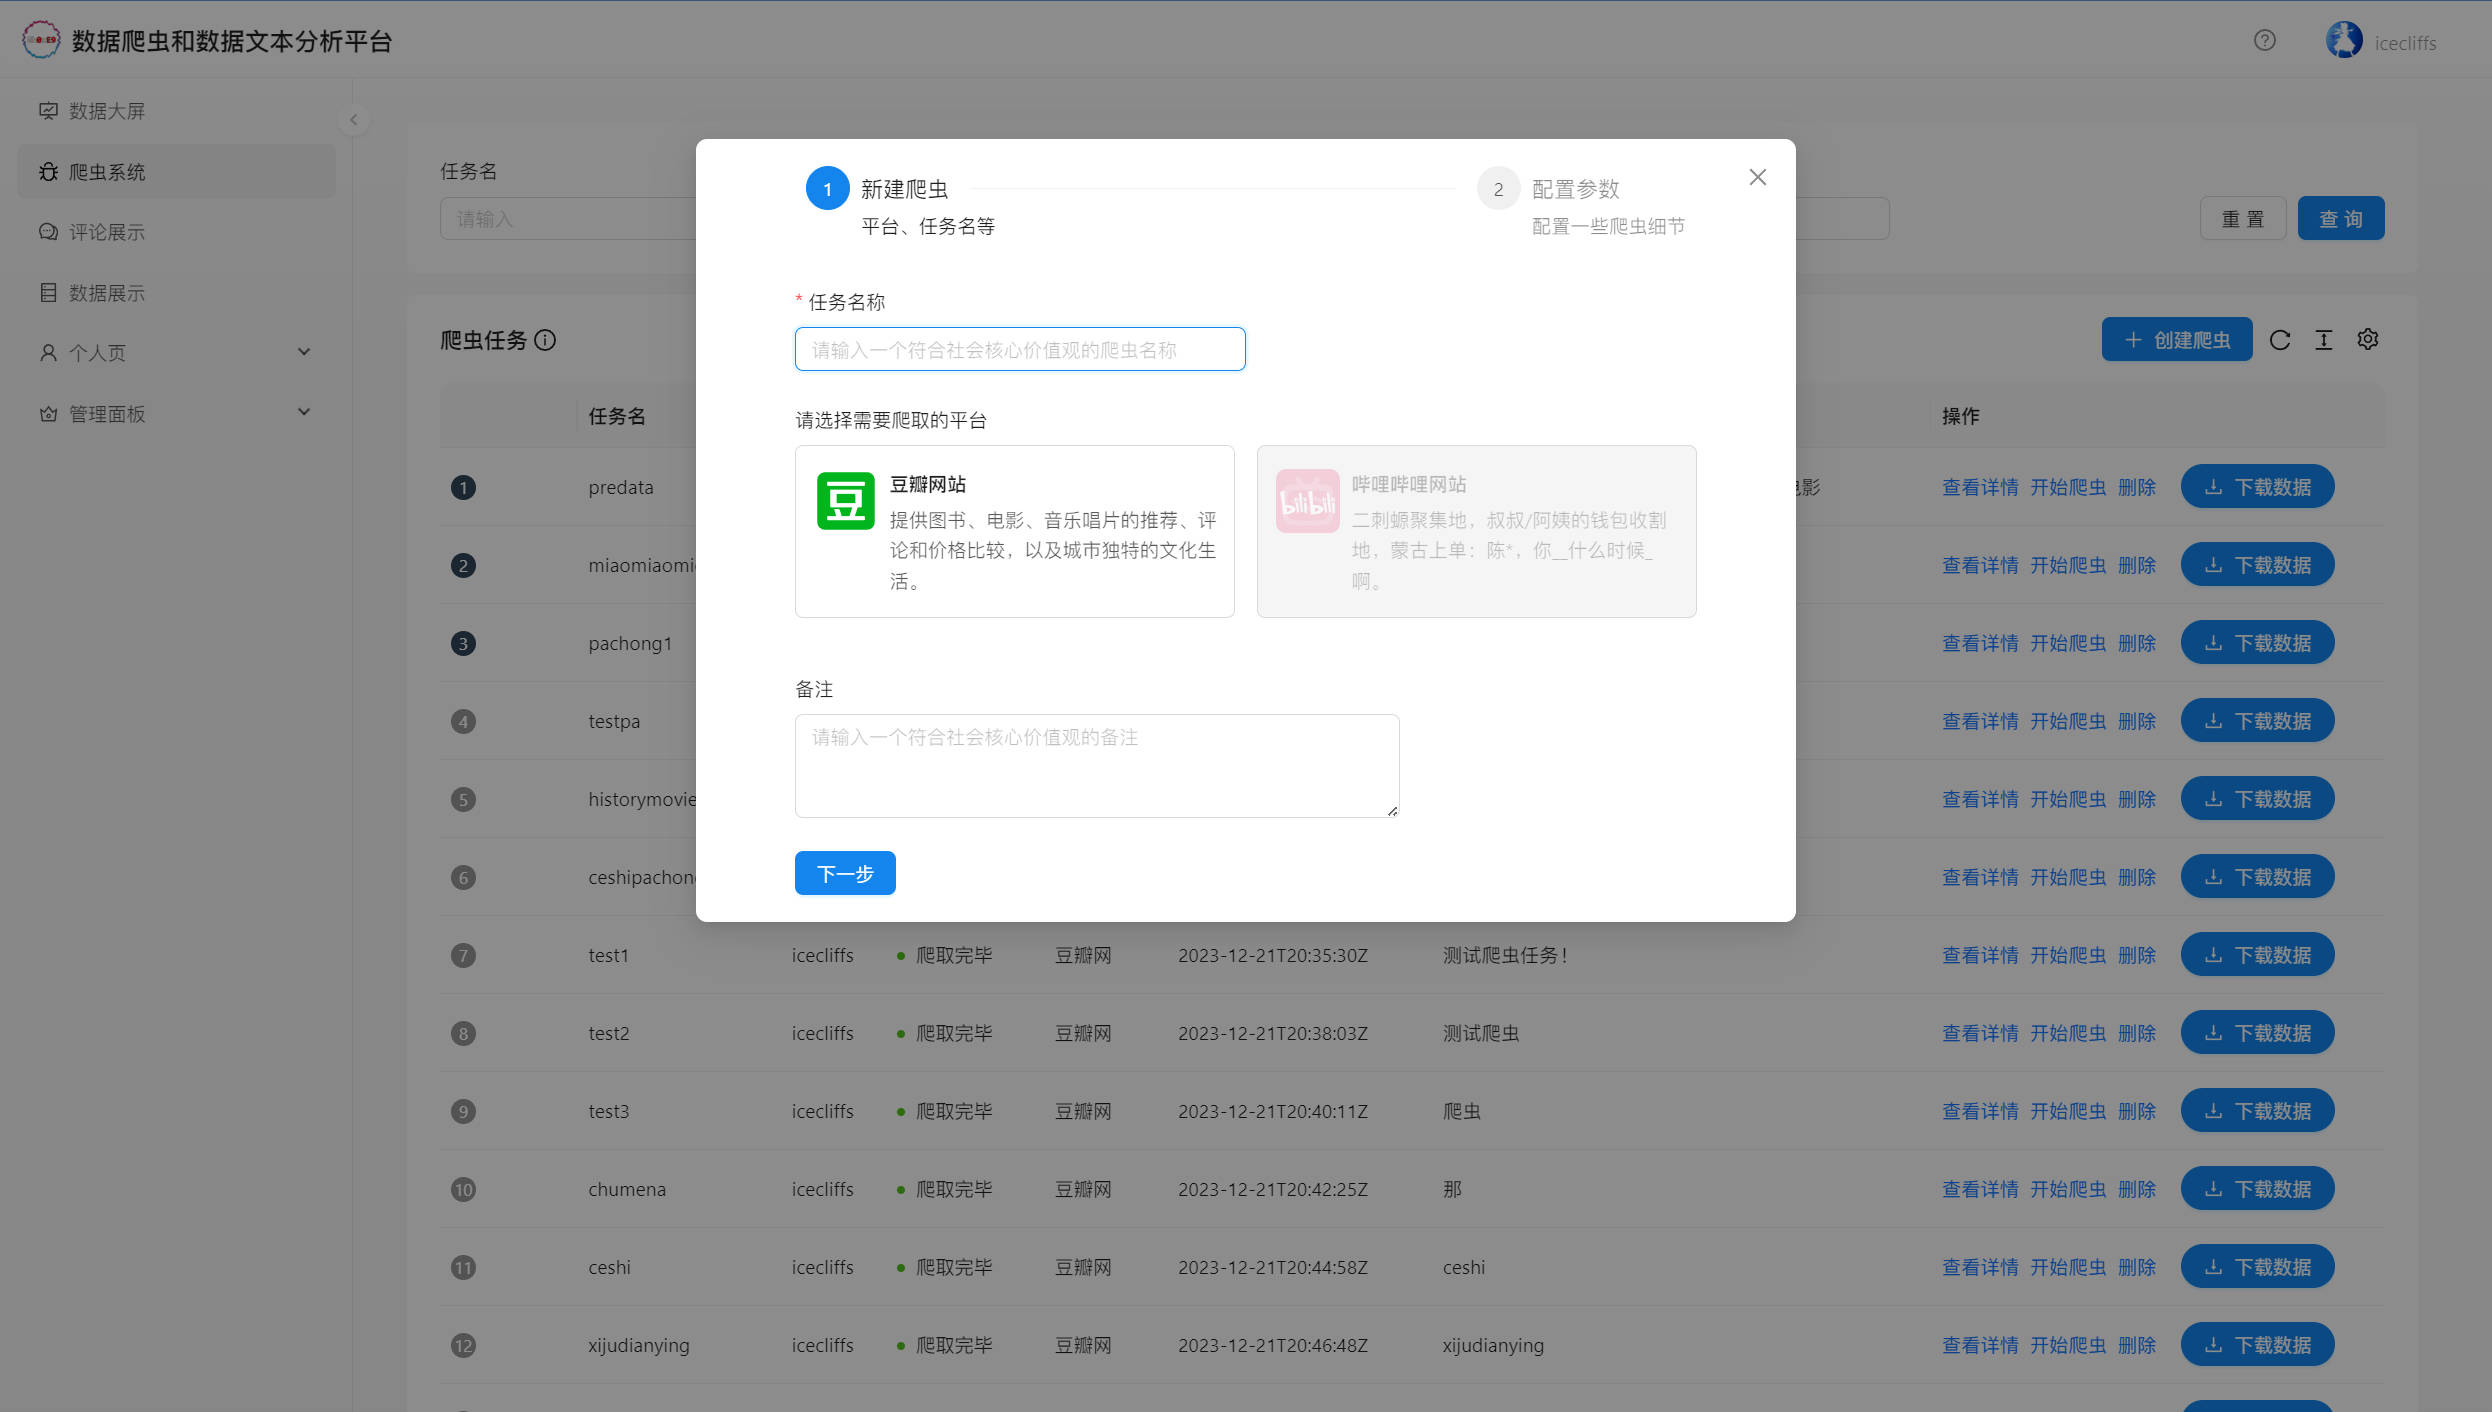The width and height of the screenshot is (2492, 1412).
Task: Click step 2 配置参数 in the wizard
Action: click(x=1576, y=189)
